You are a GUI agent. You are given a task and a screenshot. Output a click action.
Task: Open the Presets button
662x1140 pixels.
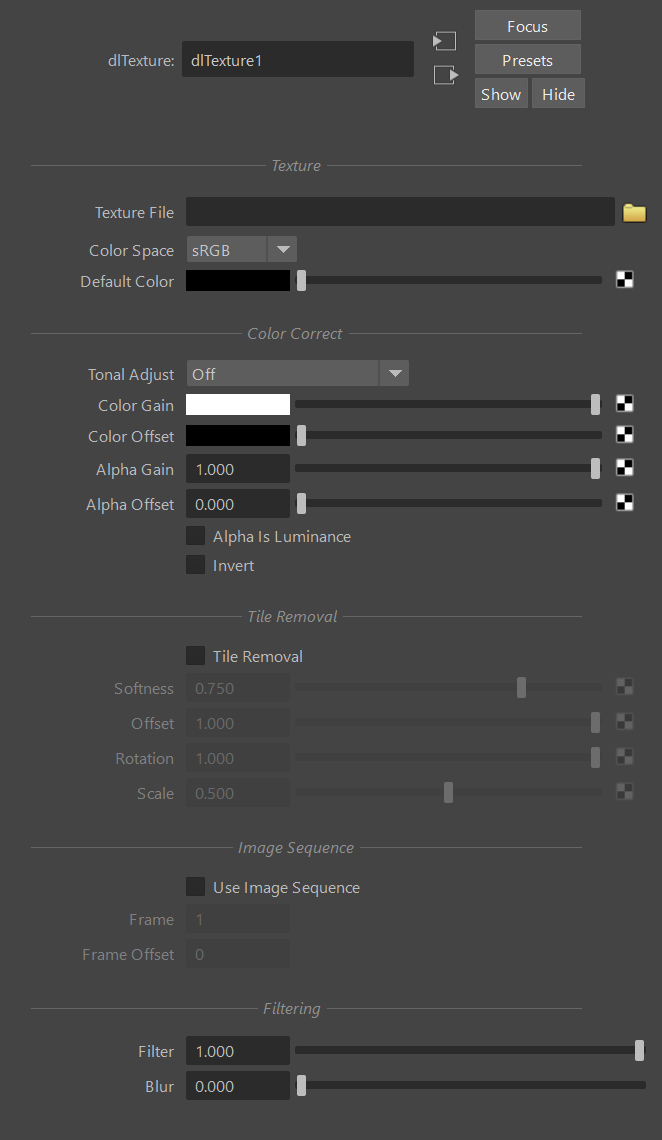tap(527, 60)
